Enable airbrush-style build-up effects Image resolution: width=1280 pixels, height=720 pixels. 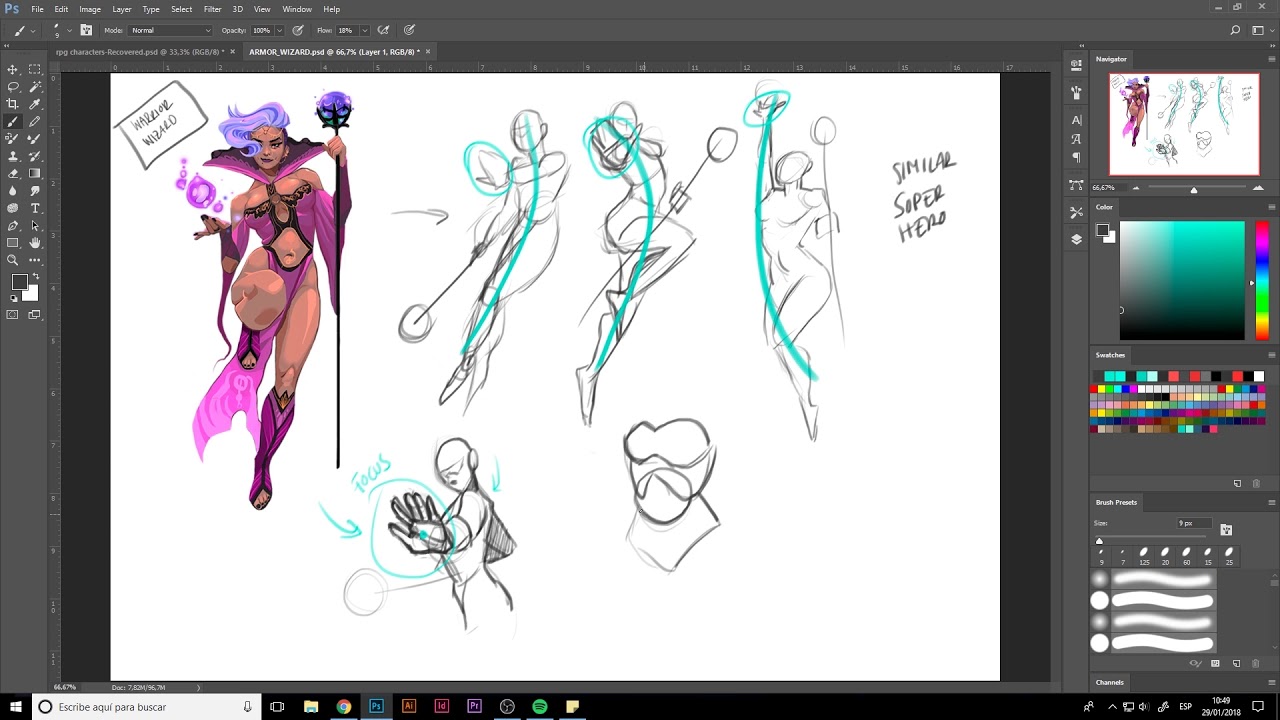[383, 30]
